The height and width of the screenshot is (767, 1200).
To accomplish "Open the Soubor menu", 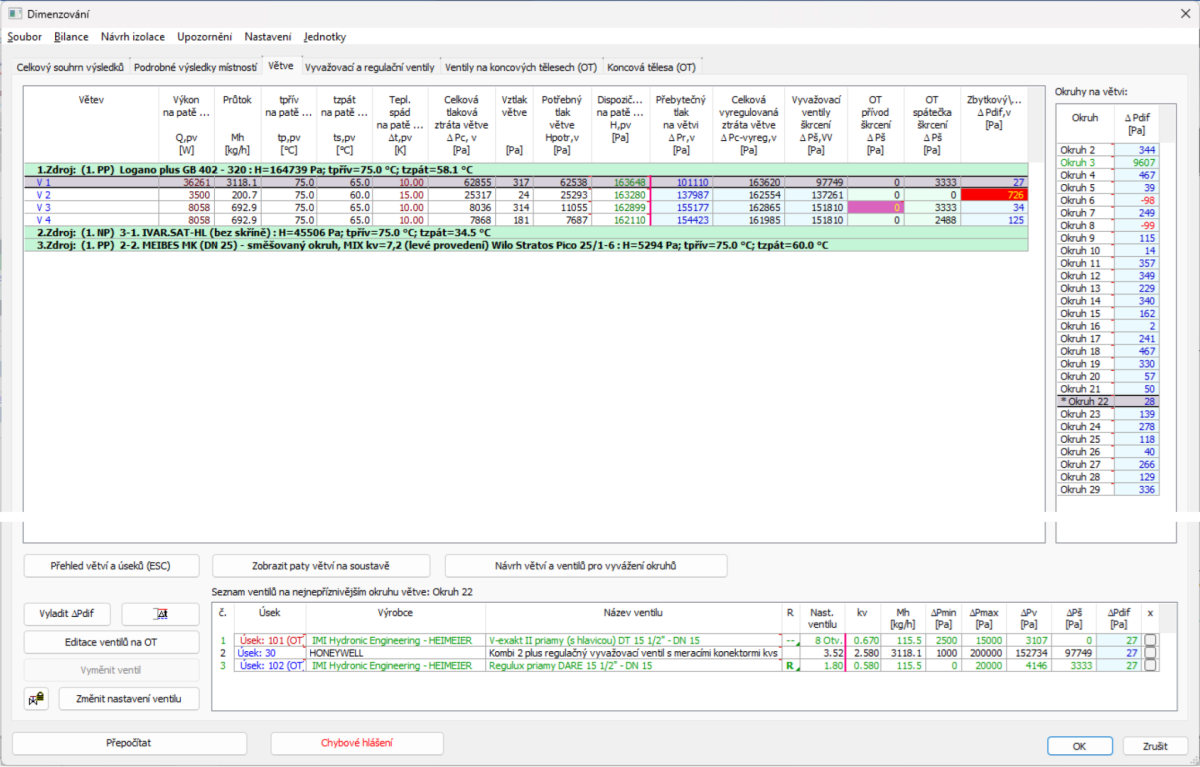I will pos(25,37).
